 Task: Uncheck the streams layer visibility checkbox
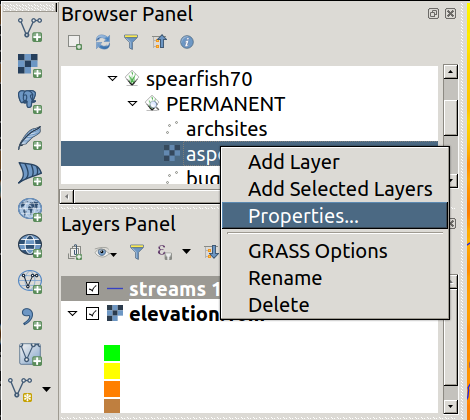coord(92,288)
